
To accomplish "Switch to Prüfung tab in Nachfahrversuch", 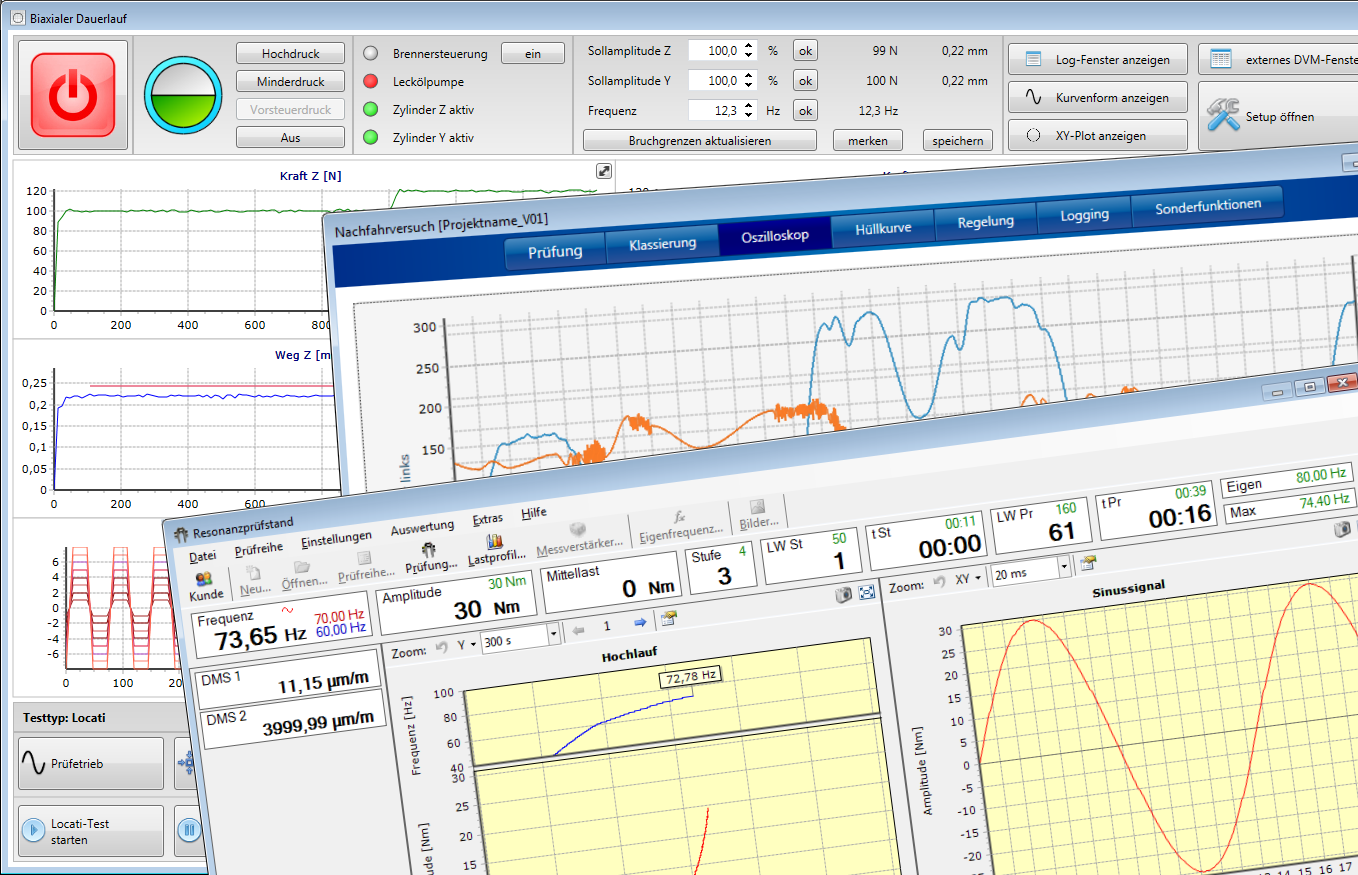I will pyautogui.click(x=555, y=250).
